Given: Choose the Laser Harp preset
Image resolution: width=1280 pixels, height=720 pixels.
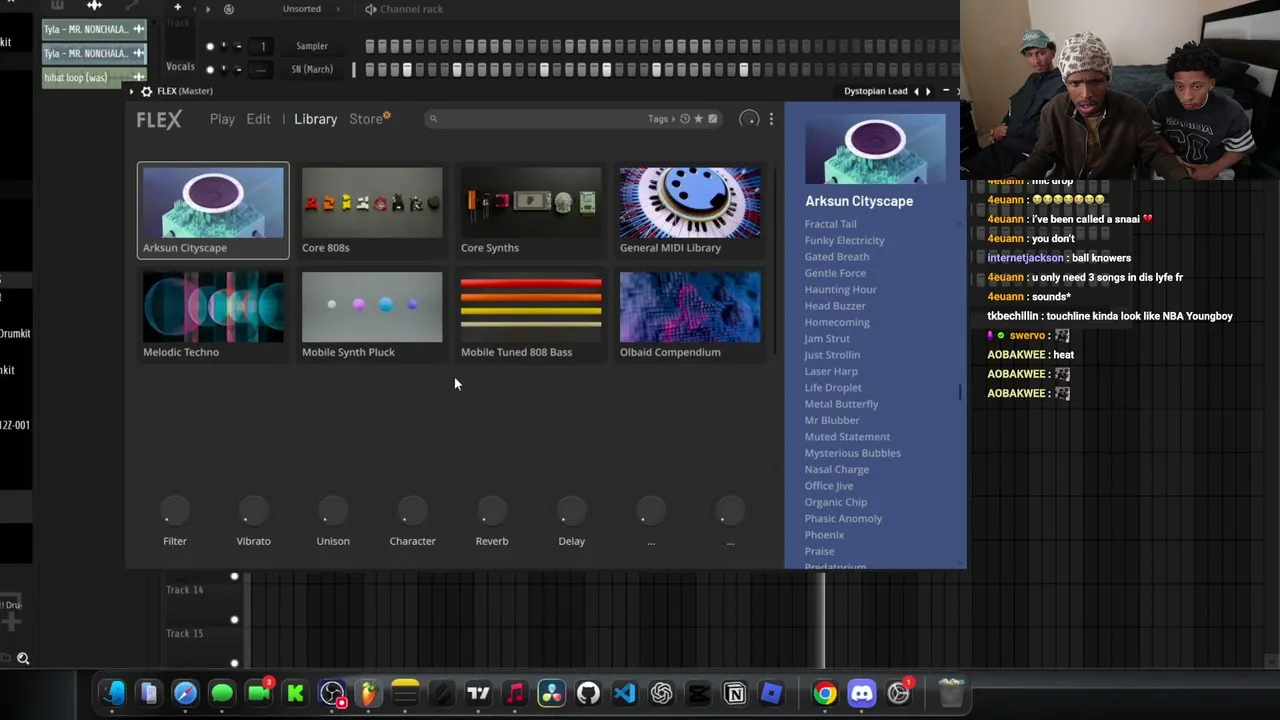Looking at the screenshot, I should [x=831, y=371].
